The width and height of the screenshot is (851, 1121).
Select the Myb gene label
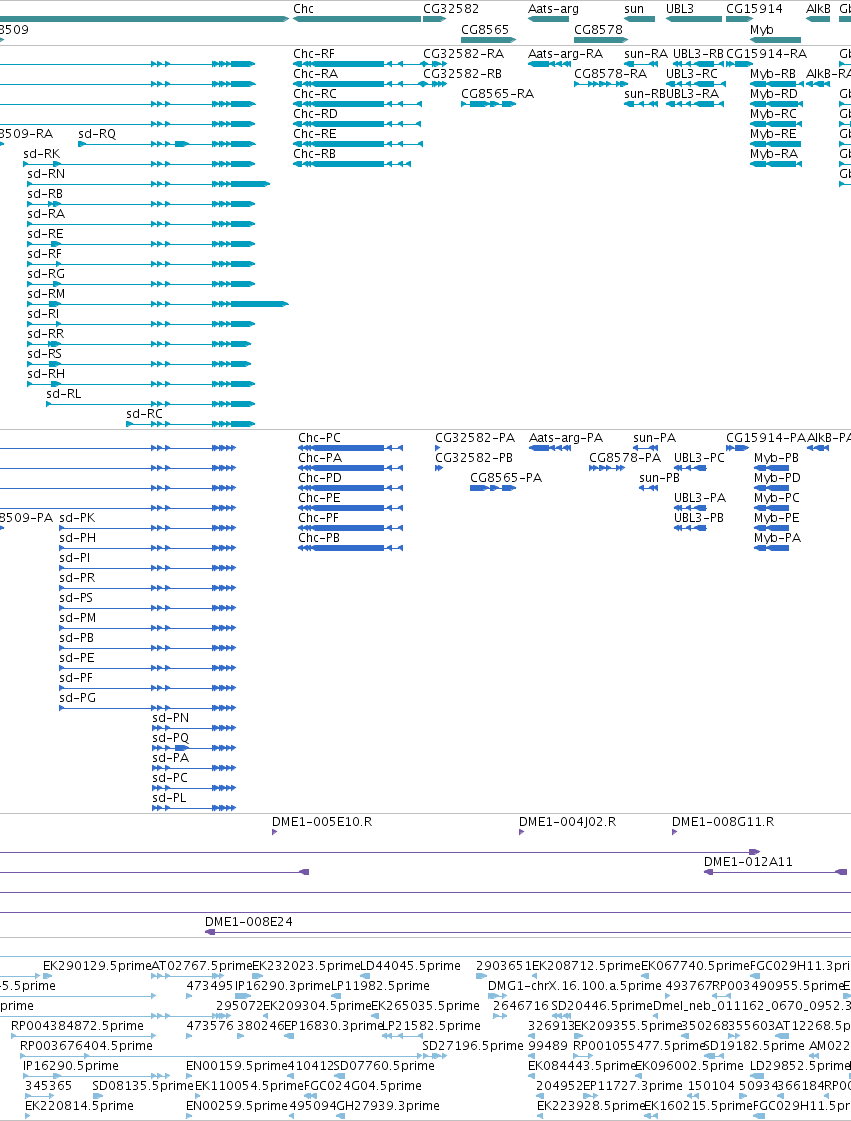762,29
